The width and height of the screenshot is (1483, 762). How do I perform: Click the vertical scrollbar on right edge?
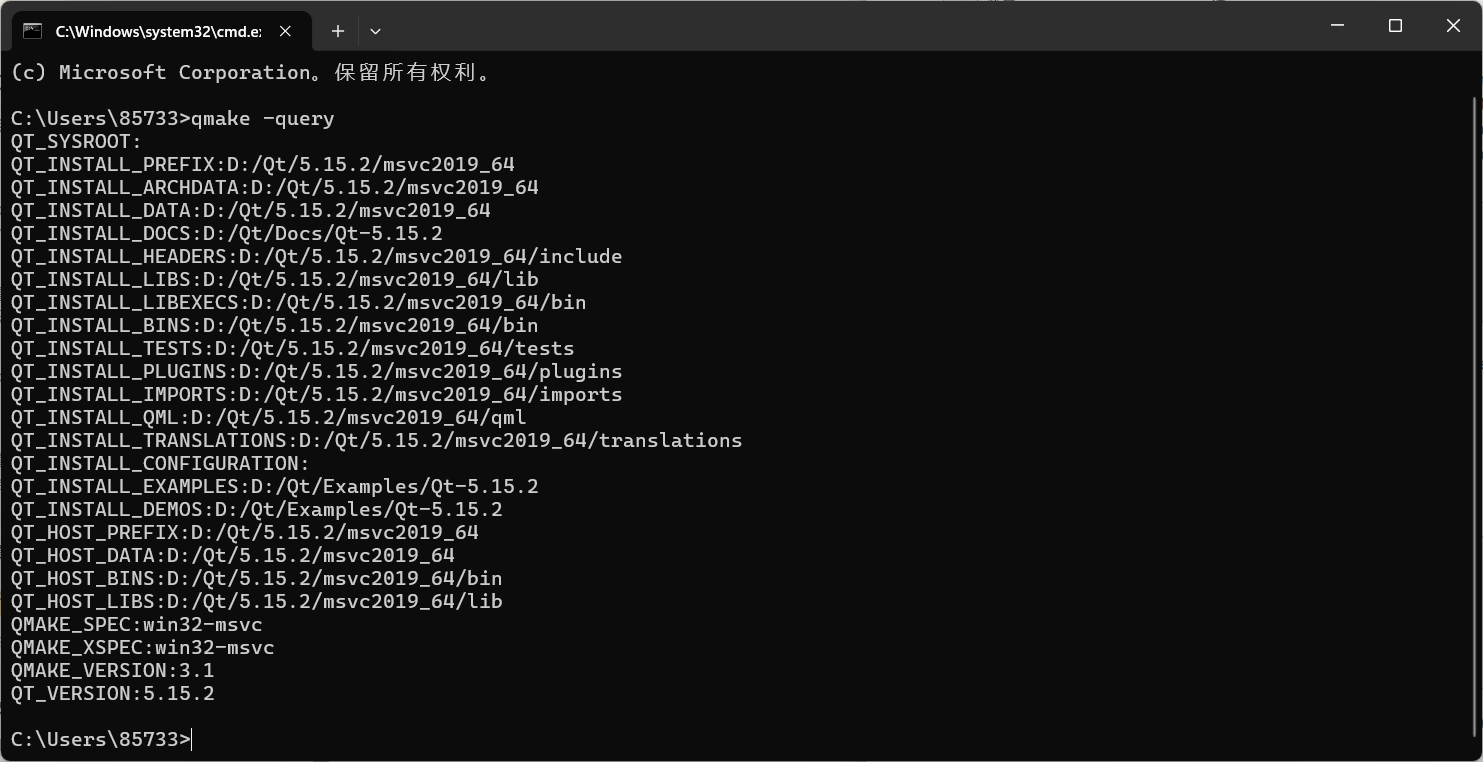[x=1476, y=415]
